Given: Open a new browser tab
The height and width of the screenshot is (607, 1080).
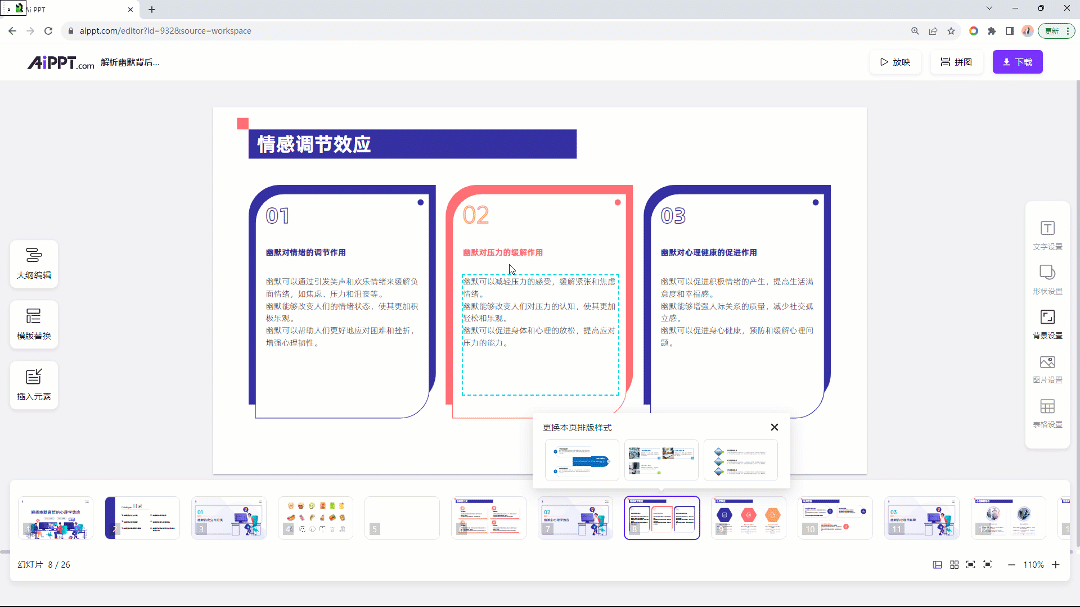Looking at the screenshot, I should coord(150,8).
